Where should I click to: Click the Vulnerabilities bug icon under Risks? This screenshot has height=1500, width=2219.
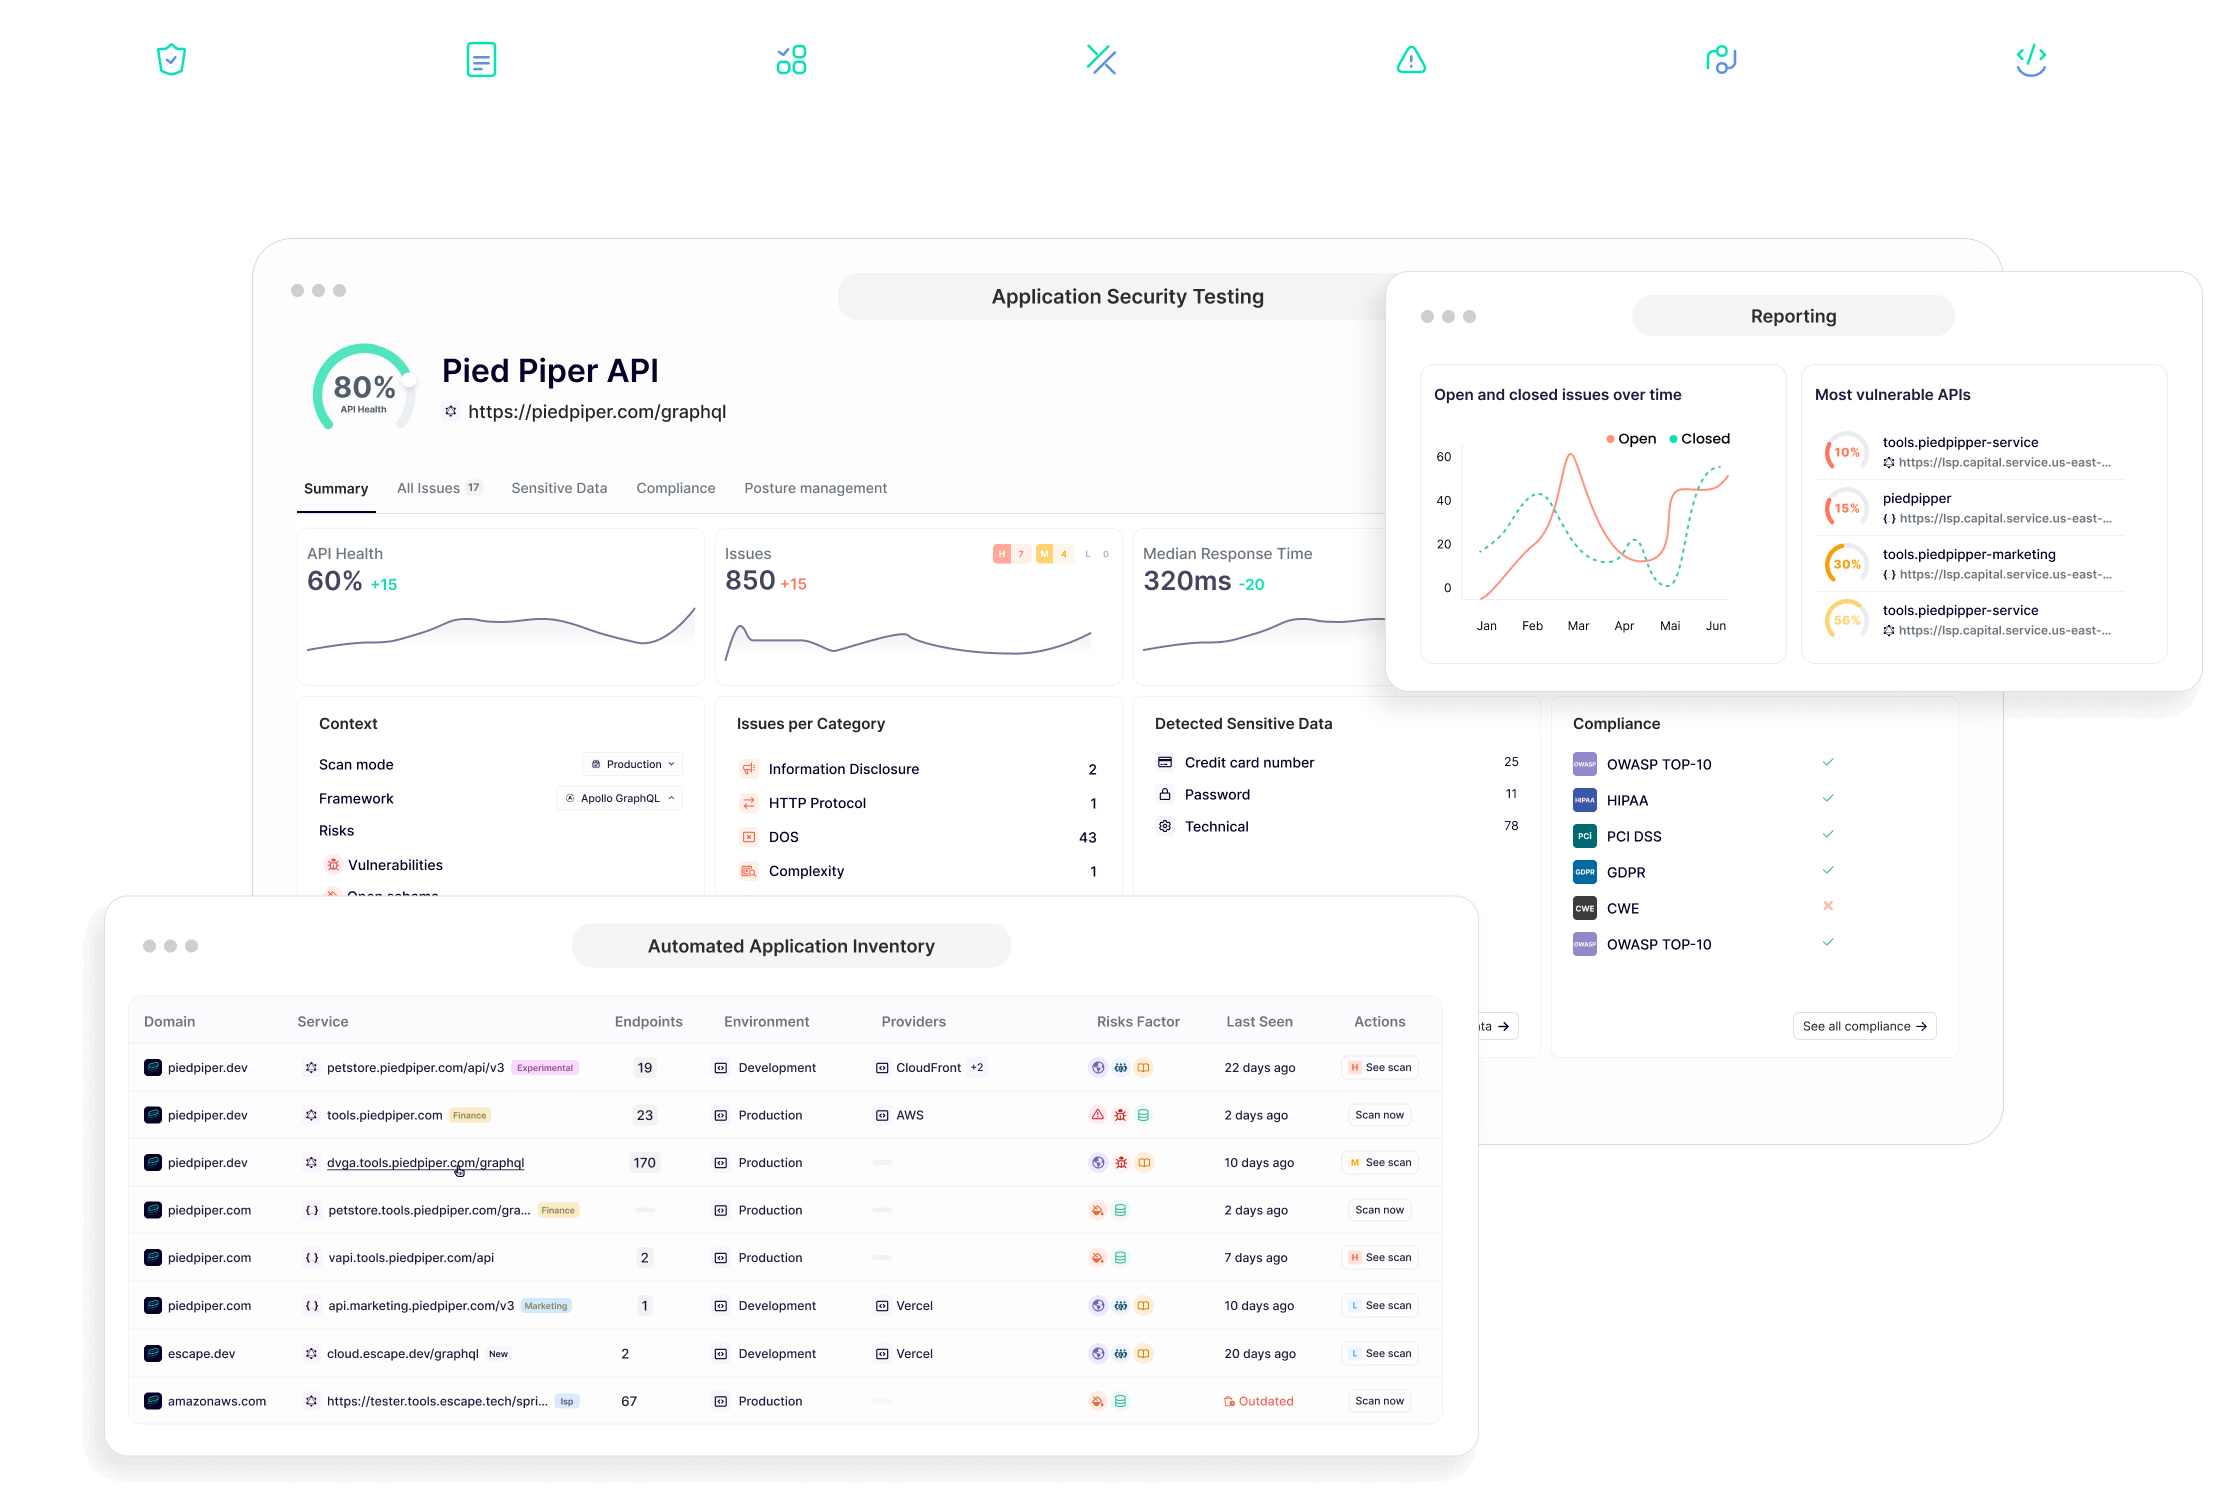pos(333,865)
